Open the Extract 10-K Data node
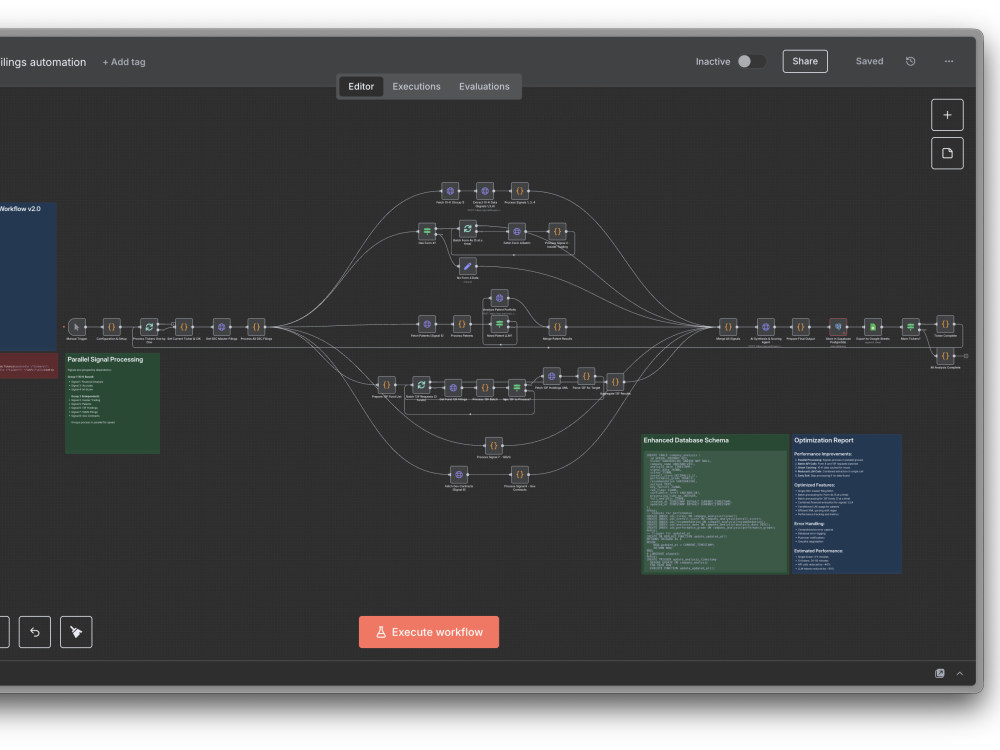This screenshot has width=1000, height=750. 485,191
